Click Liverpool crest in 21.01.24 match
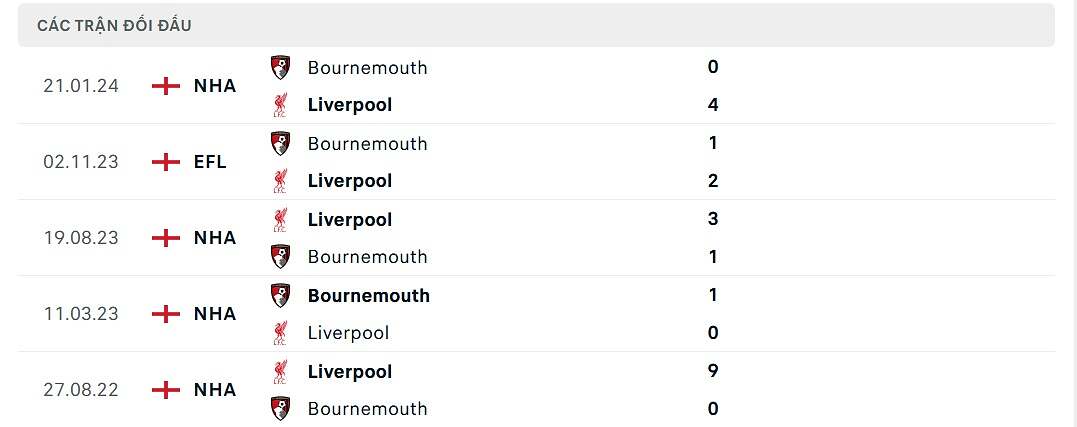The height and width of the screenshot is (427, 1077). pyautogui.click(x=281, y=104)
